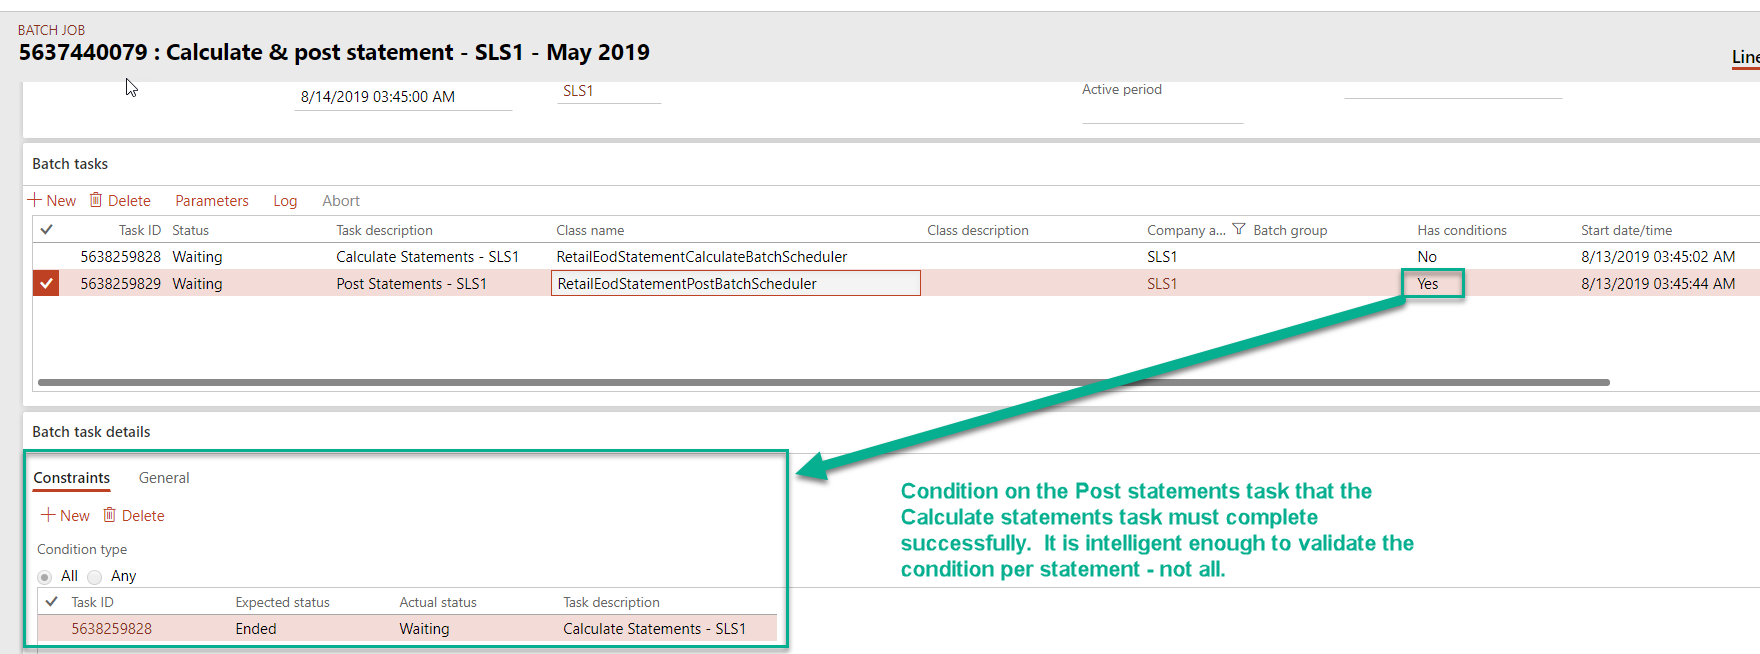
Task: Open Parameters for the batch task
Action: pos(212,201)
